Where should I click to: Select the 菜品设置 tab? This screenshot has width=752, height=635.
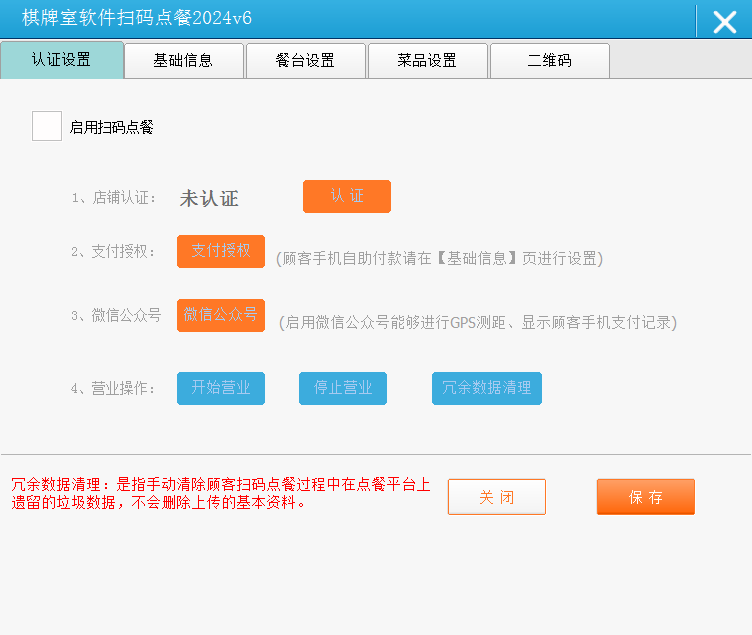point(427,61)
